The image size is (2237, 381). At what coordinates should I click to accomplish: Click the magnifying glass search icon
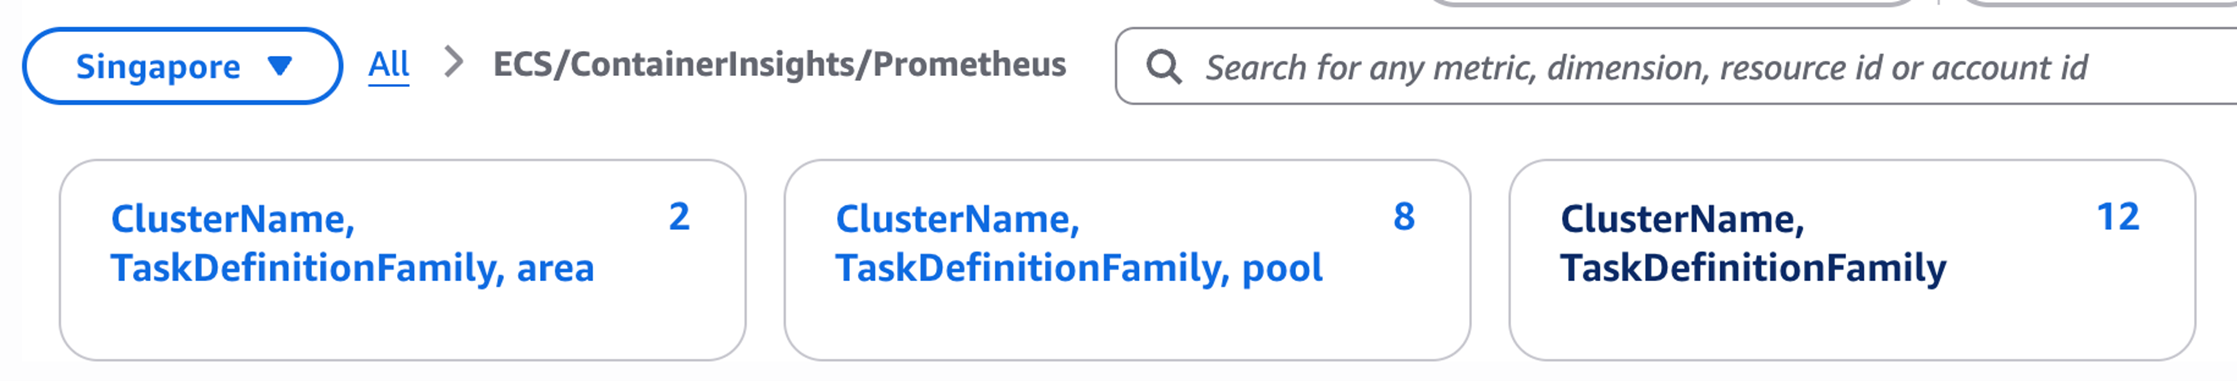point(1163,67)
